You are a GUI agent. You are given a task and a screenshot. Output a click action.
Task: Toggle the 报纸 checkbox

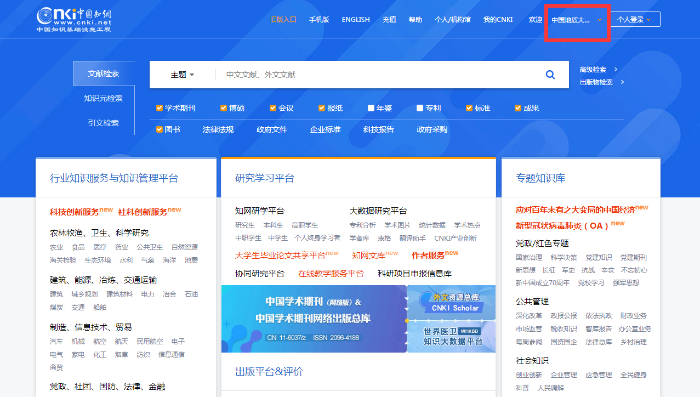coord(321,108)
